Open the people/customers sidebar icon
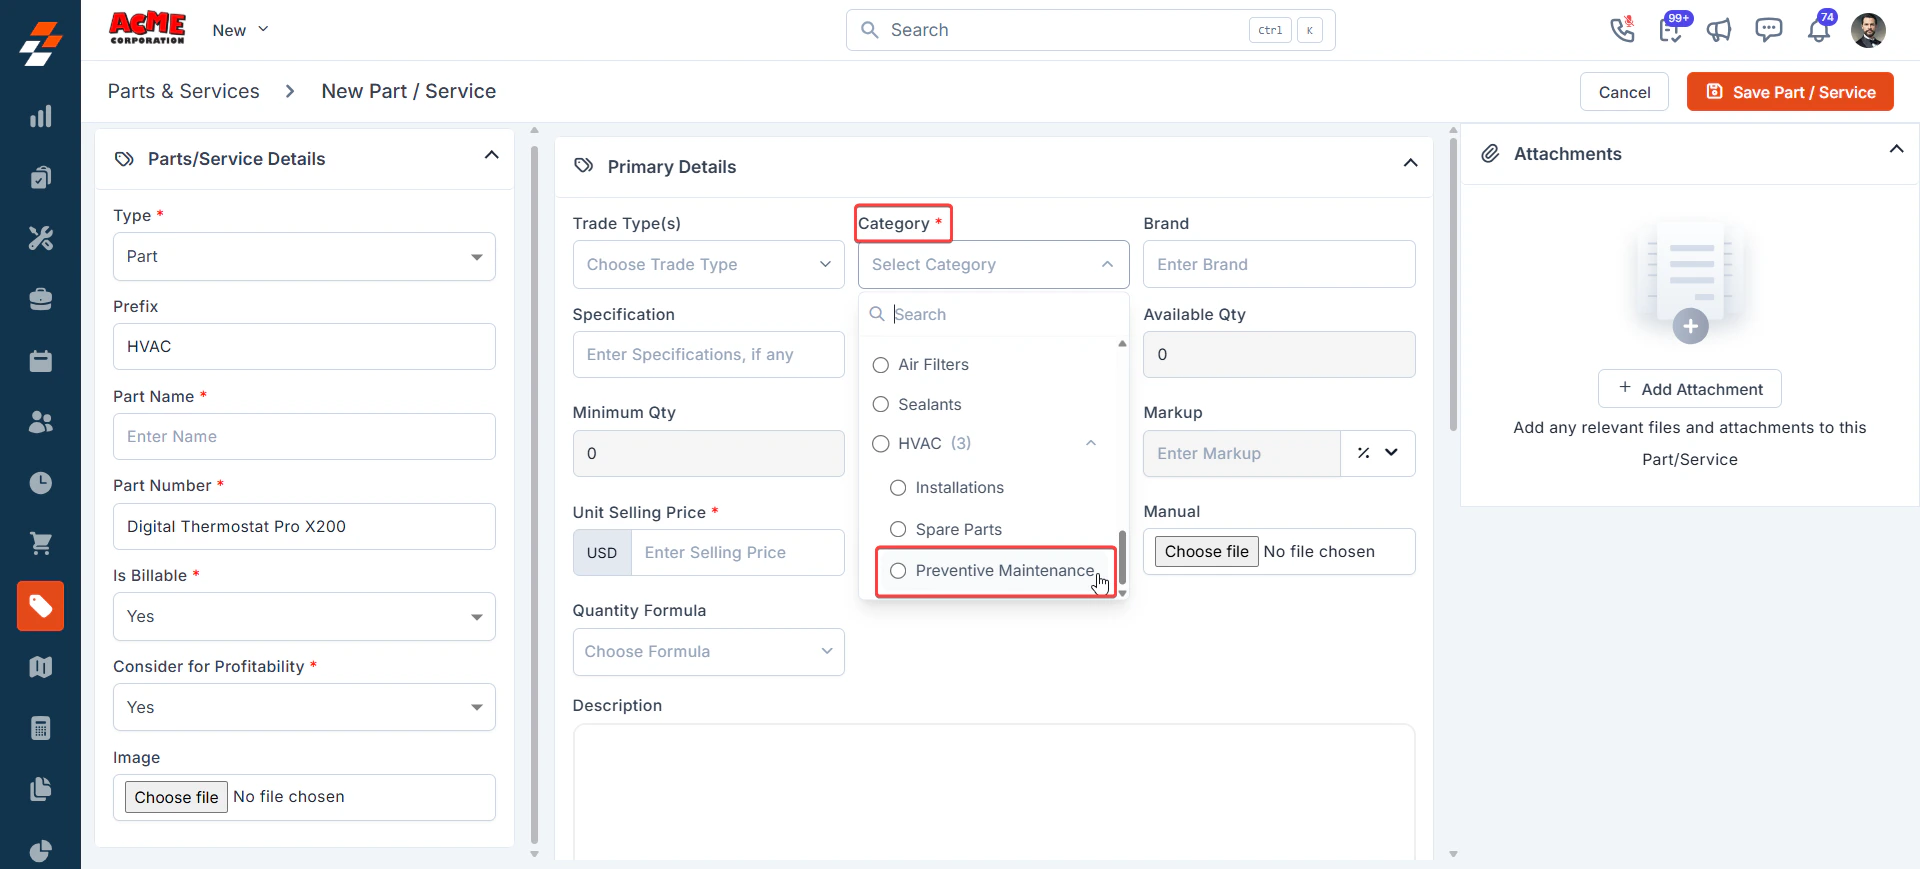 click(40, 422)
